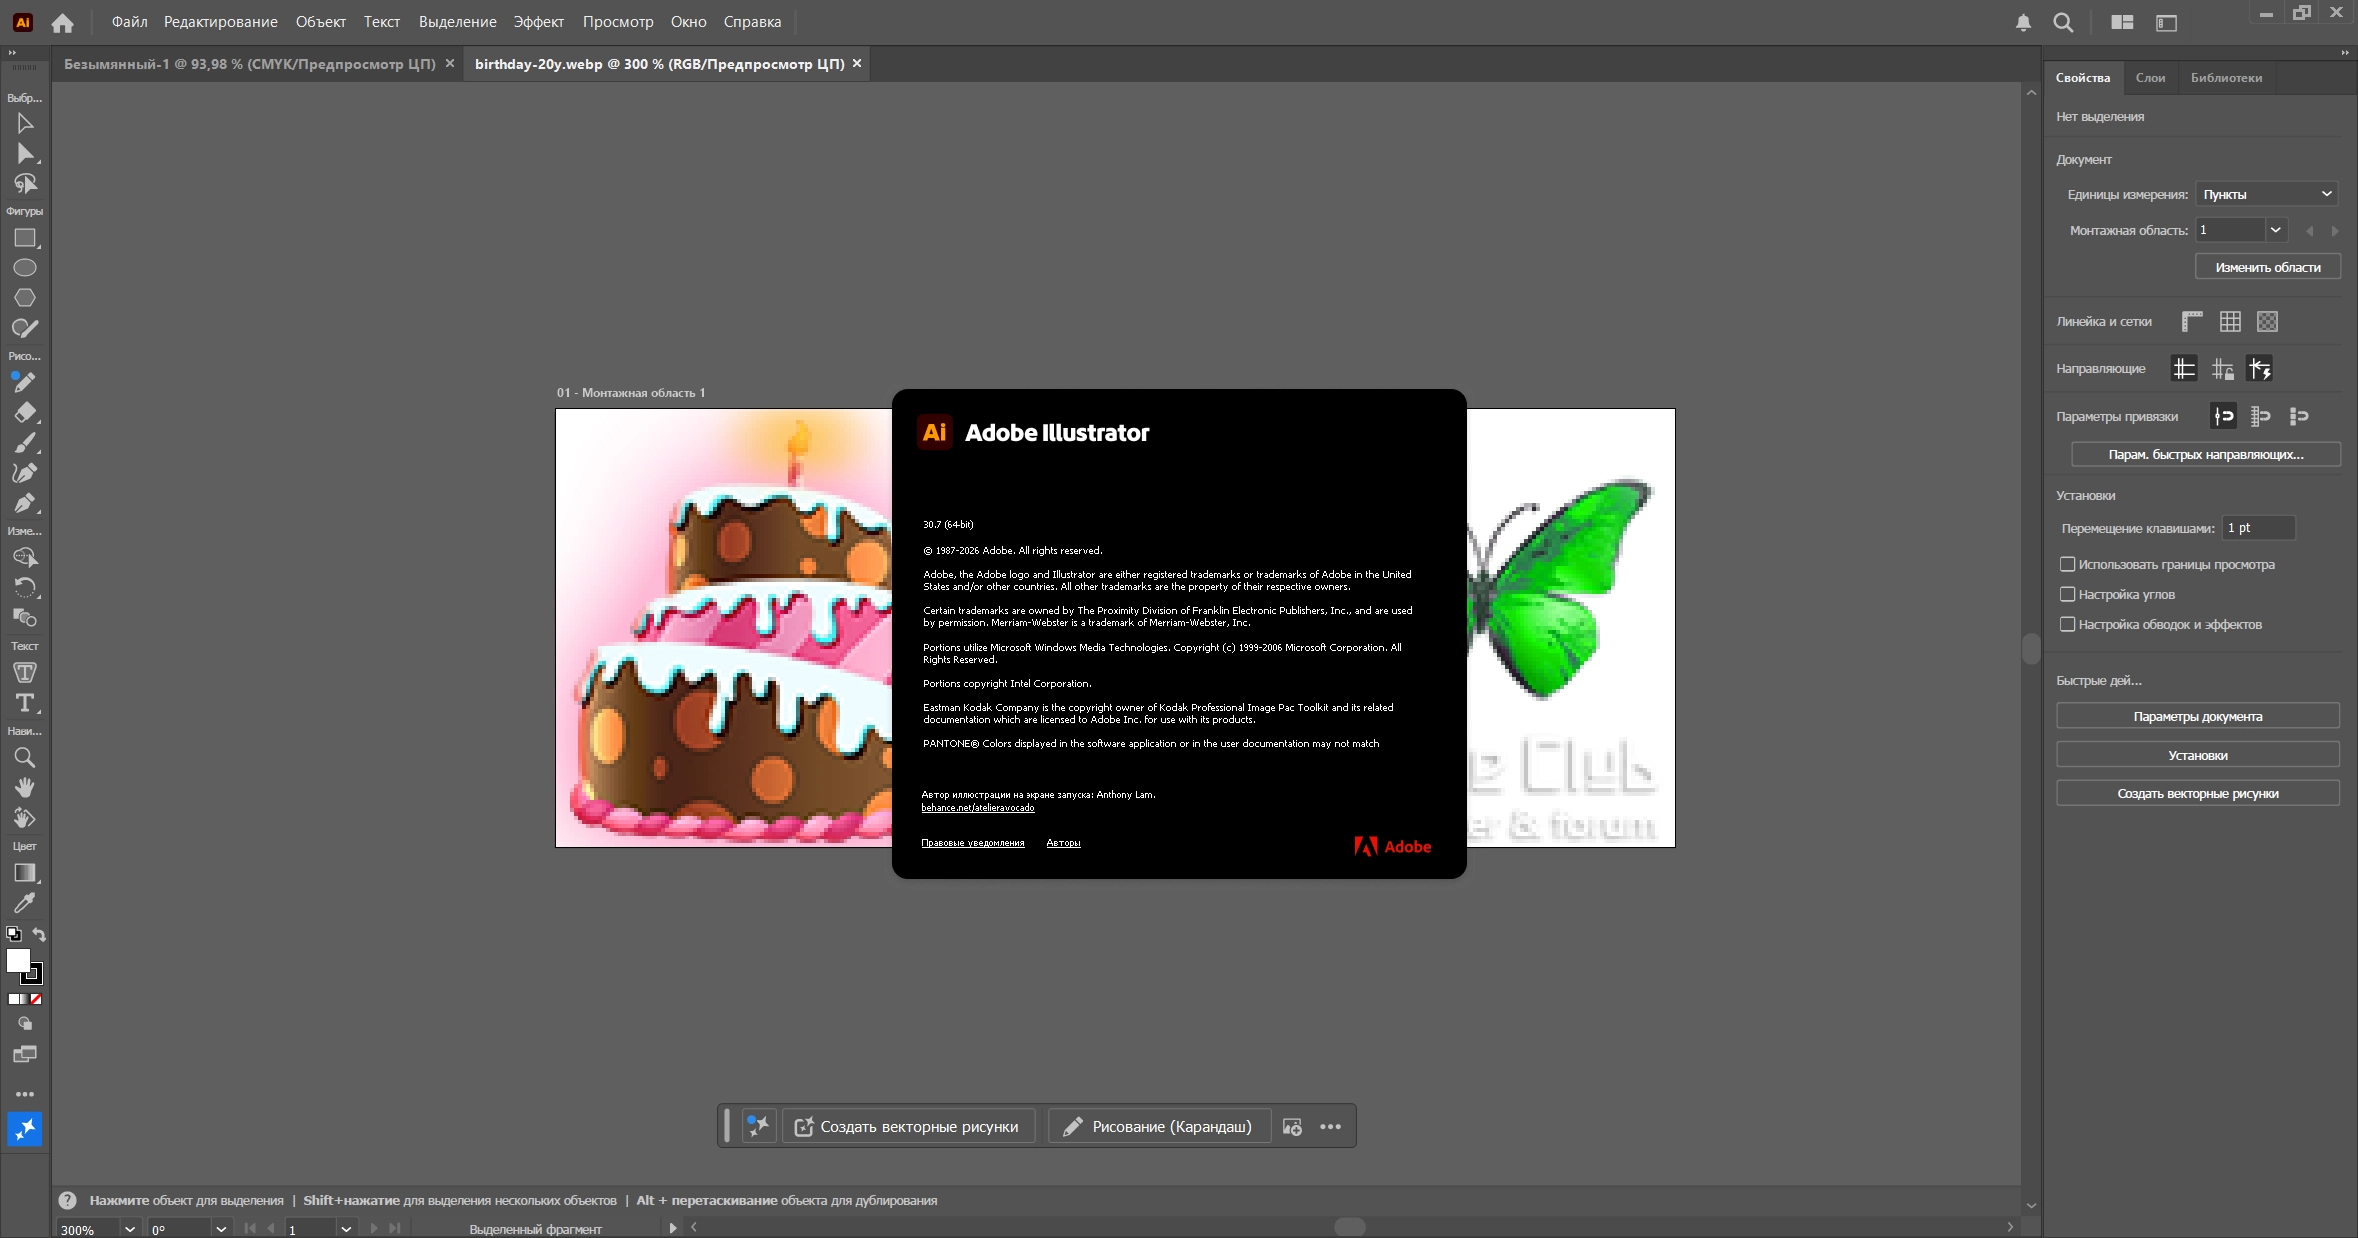The height and width of the screenshot is (1238, 2358).
Task: Open the 'Правовые уведомления' link
Action: point(973,843)
